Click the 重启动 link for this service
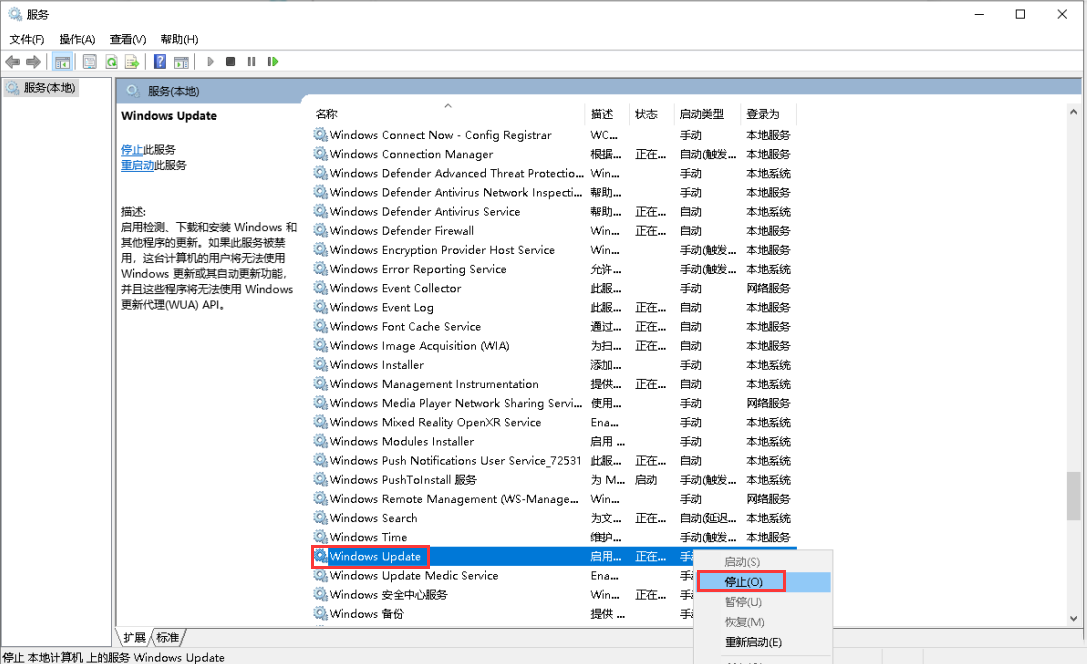Image resolution: width=1087 pixels, height=664 pixels. tap(137, 165)
